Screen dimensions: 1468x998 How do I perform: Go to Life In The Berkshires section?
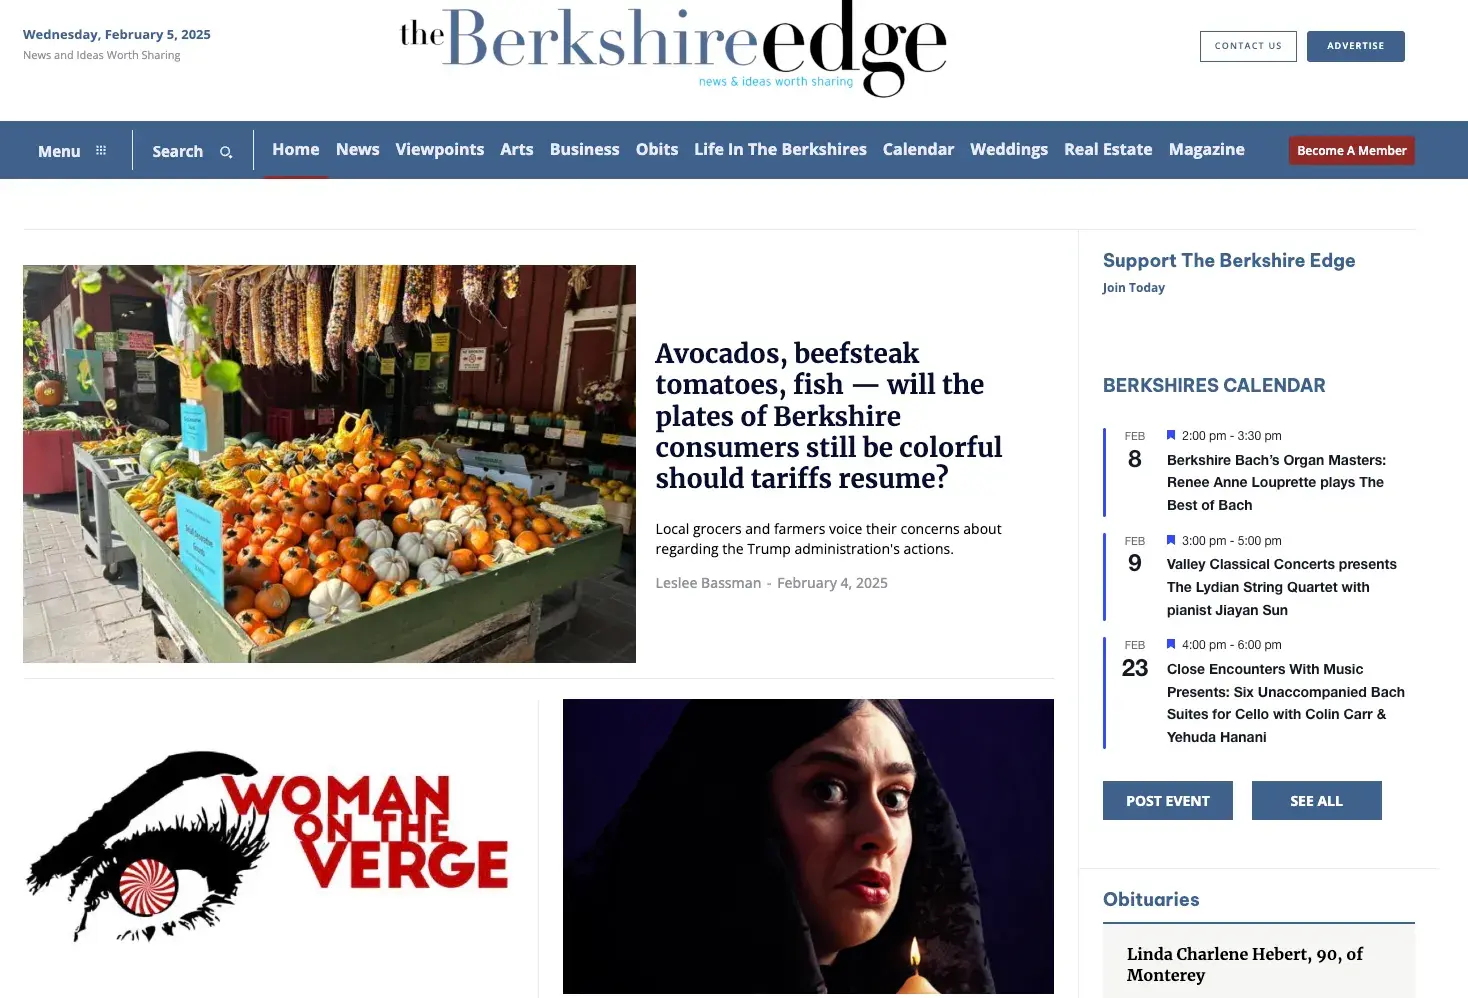tap(780, 149)
